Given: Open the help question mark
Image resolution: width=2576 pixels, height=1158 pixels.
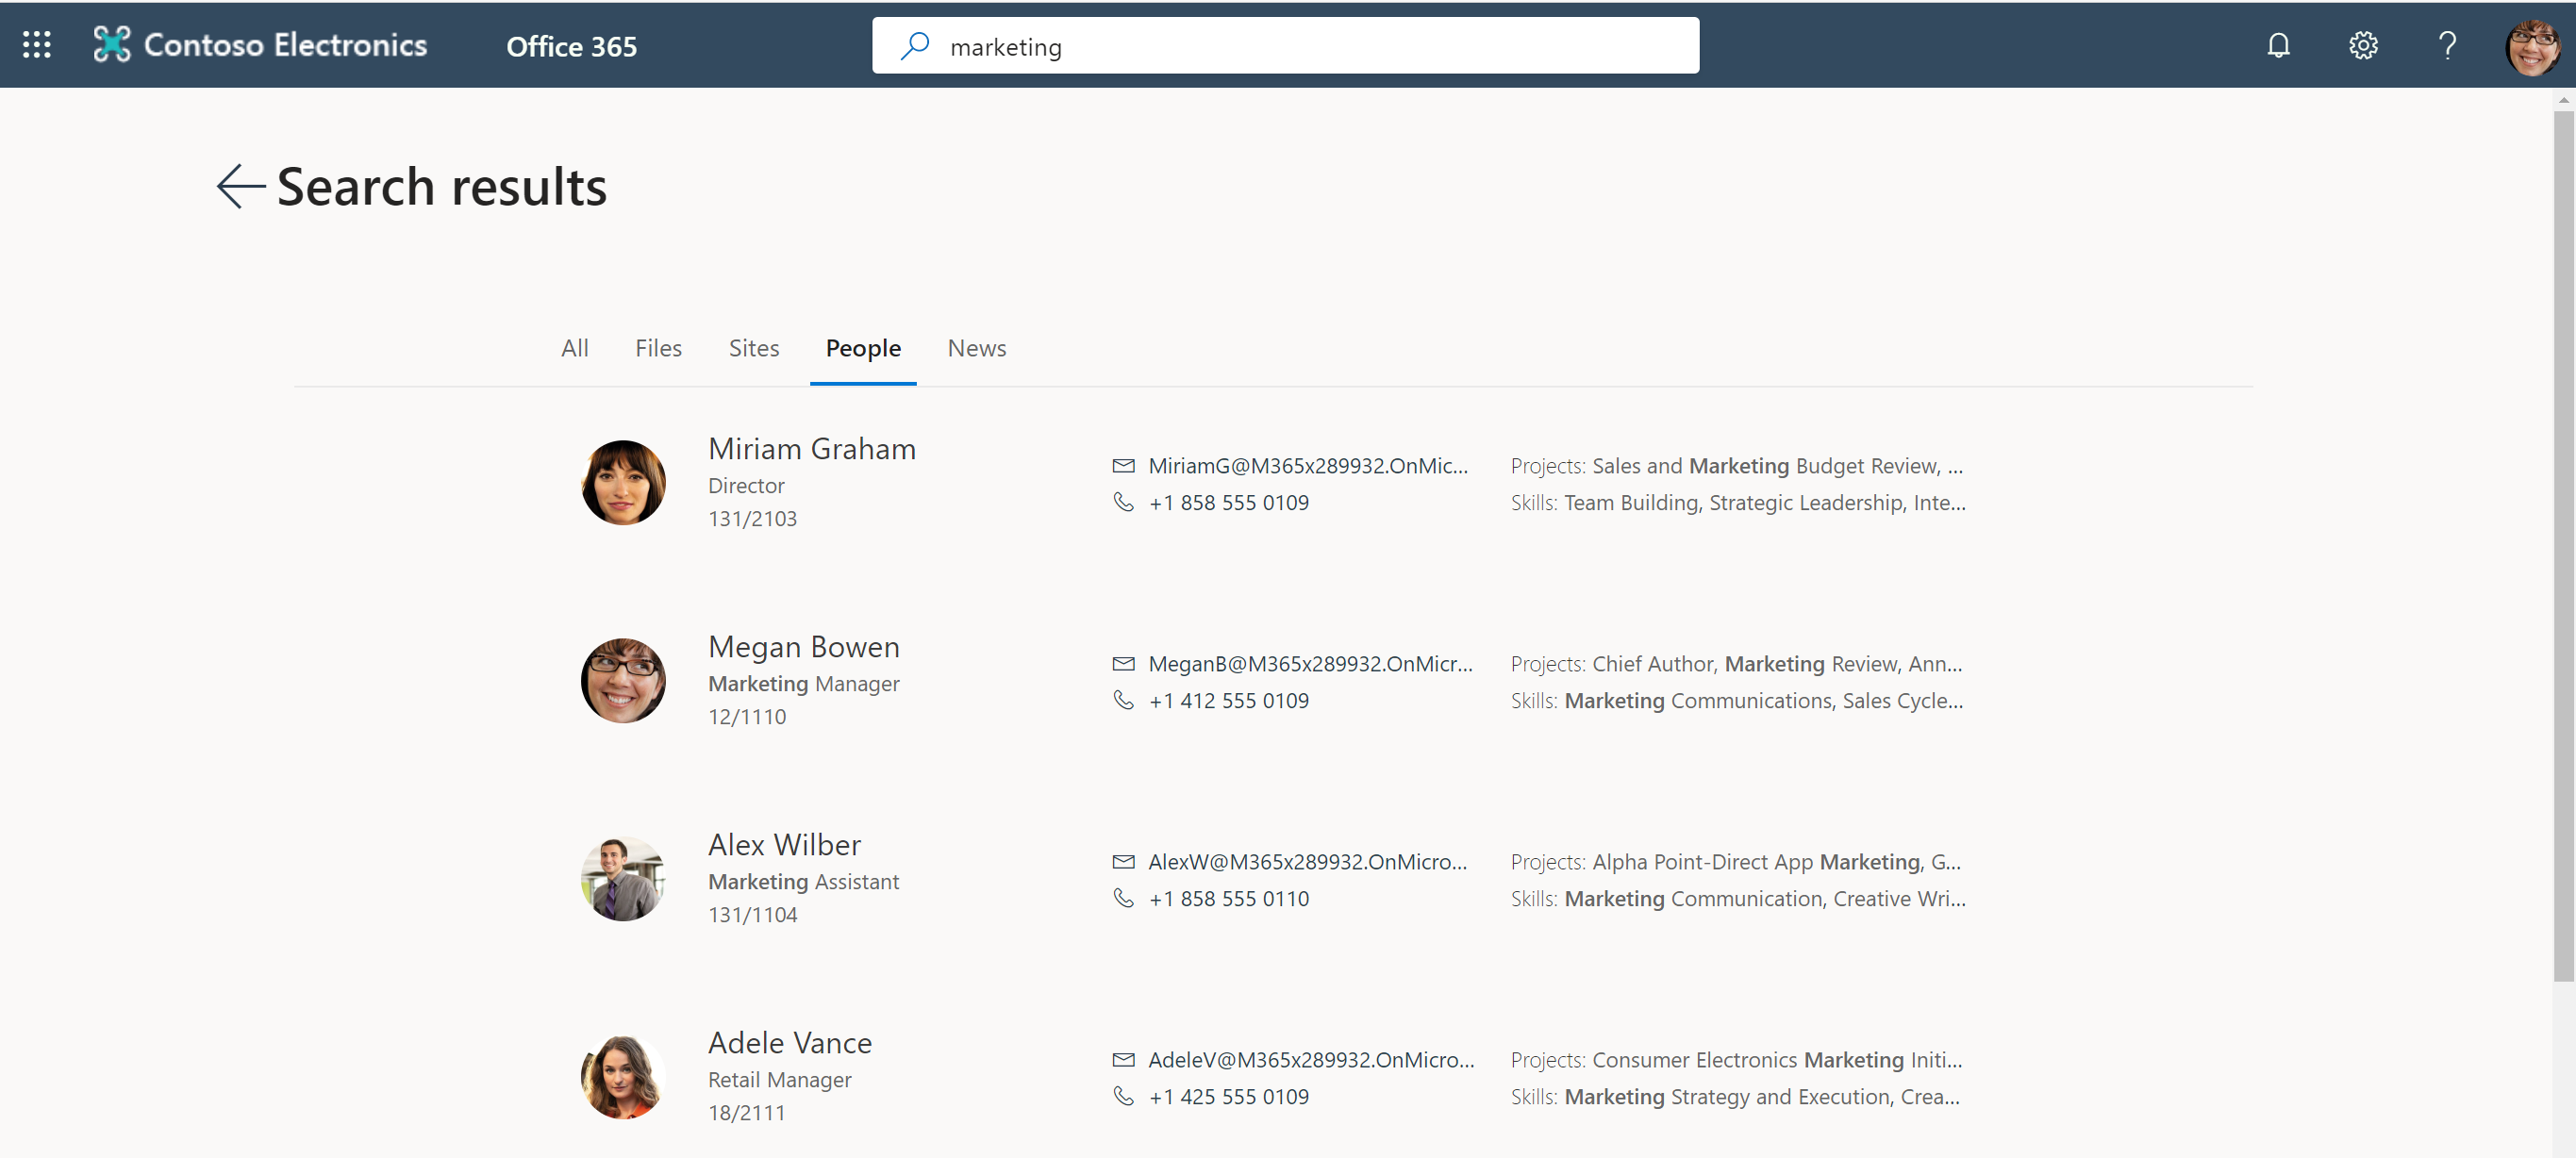Looking at the screenshot, I should [2447, 45].
